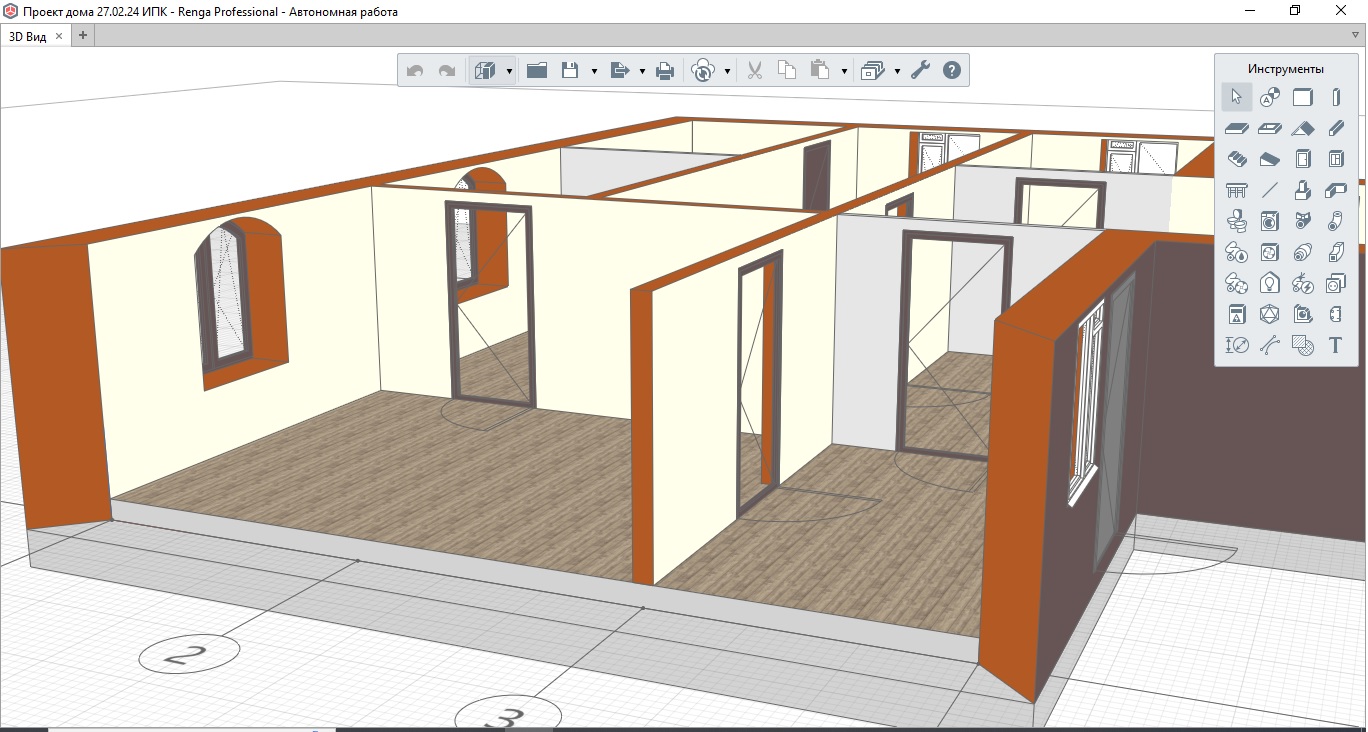The image size is (1368, 732).
Task: Select the Dimension tool
Action: coord(1237,345)
